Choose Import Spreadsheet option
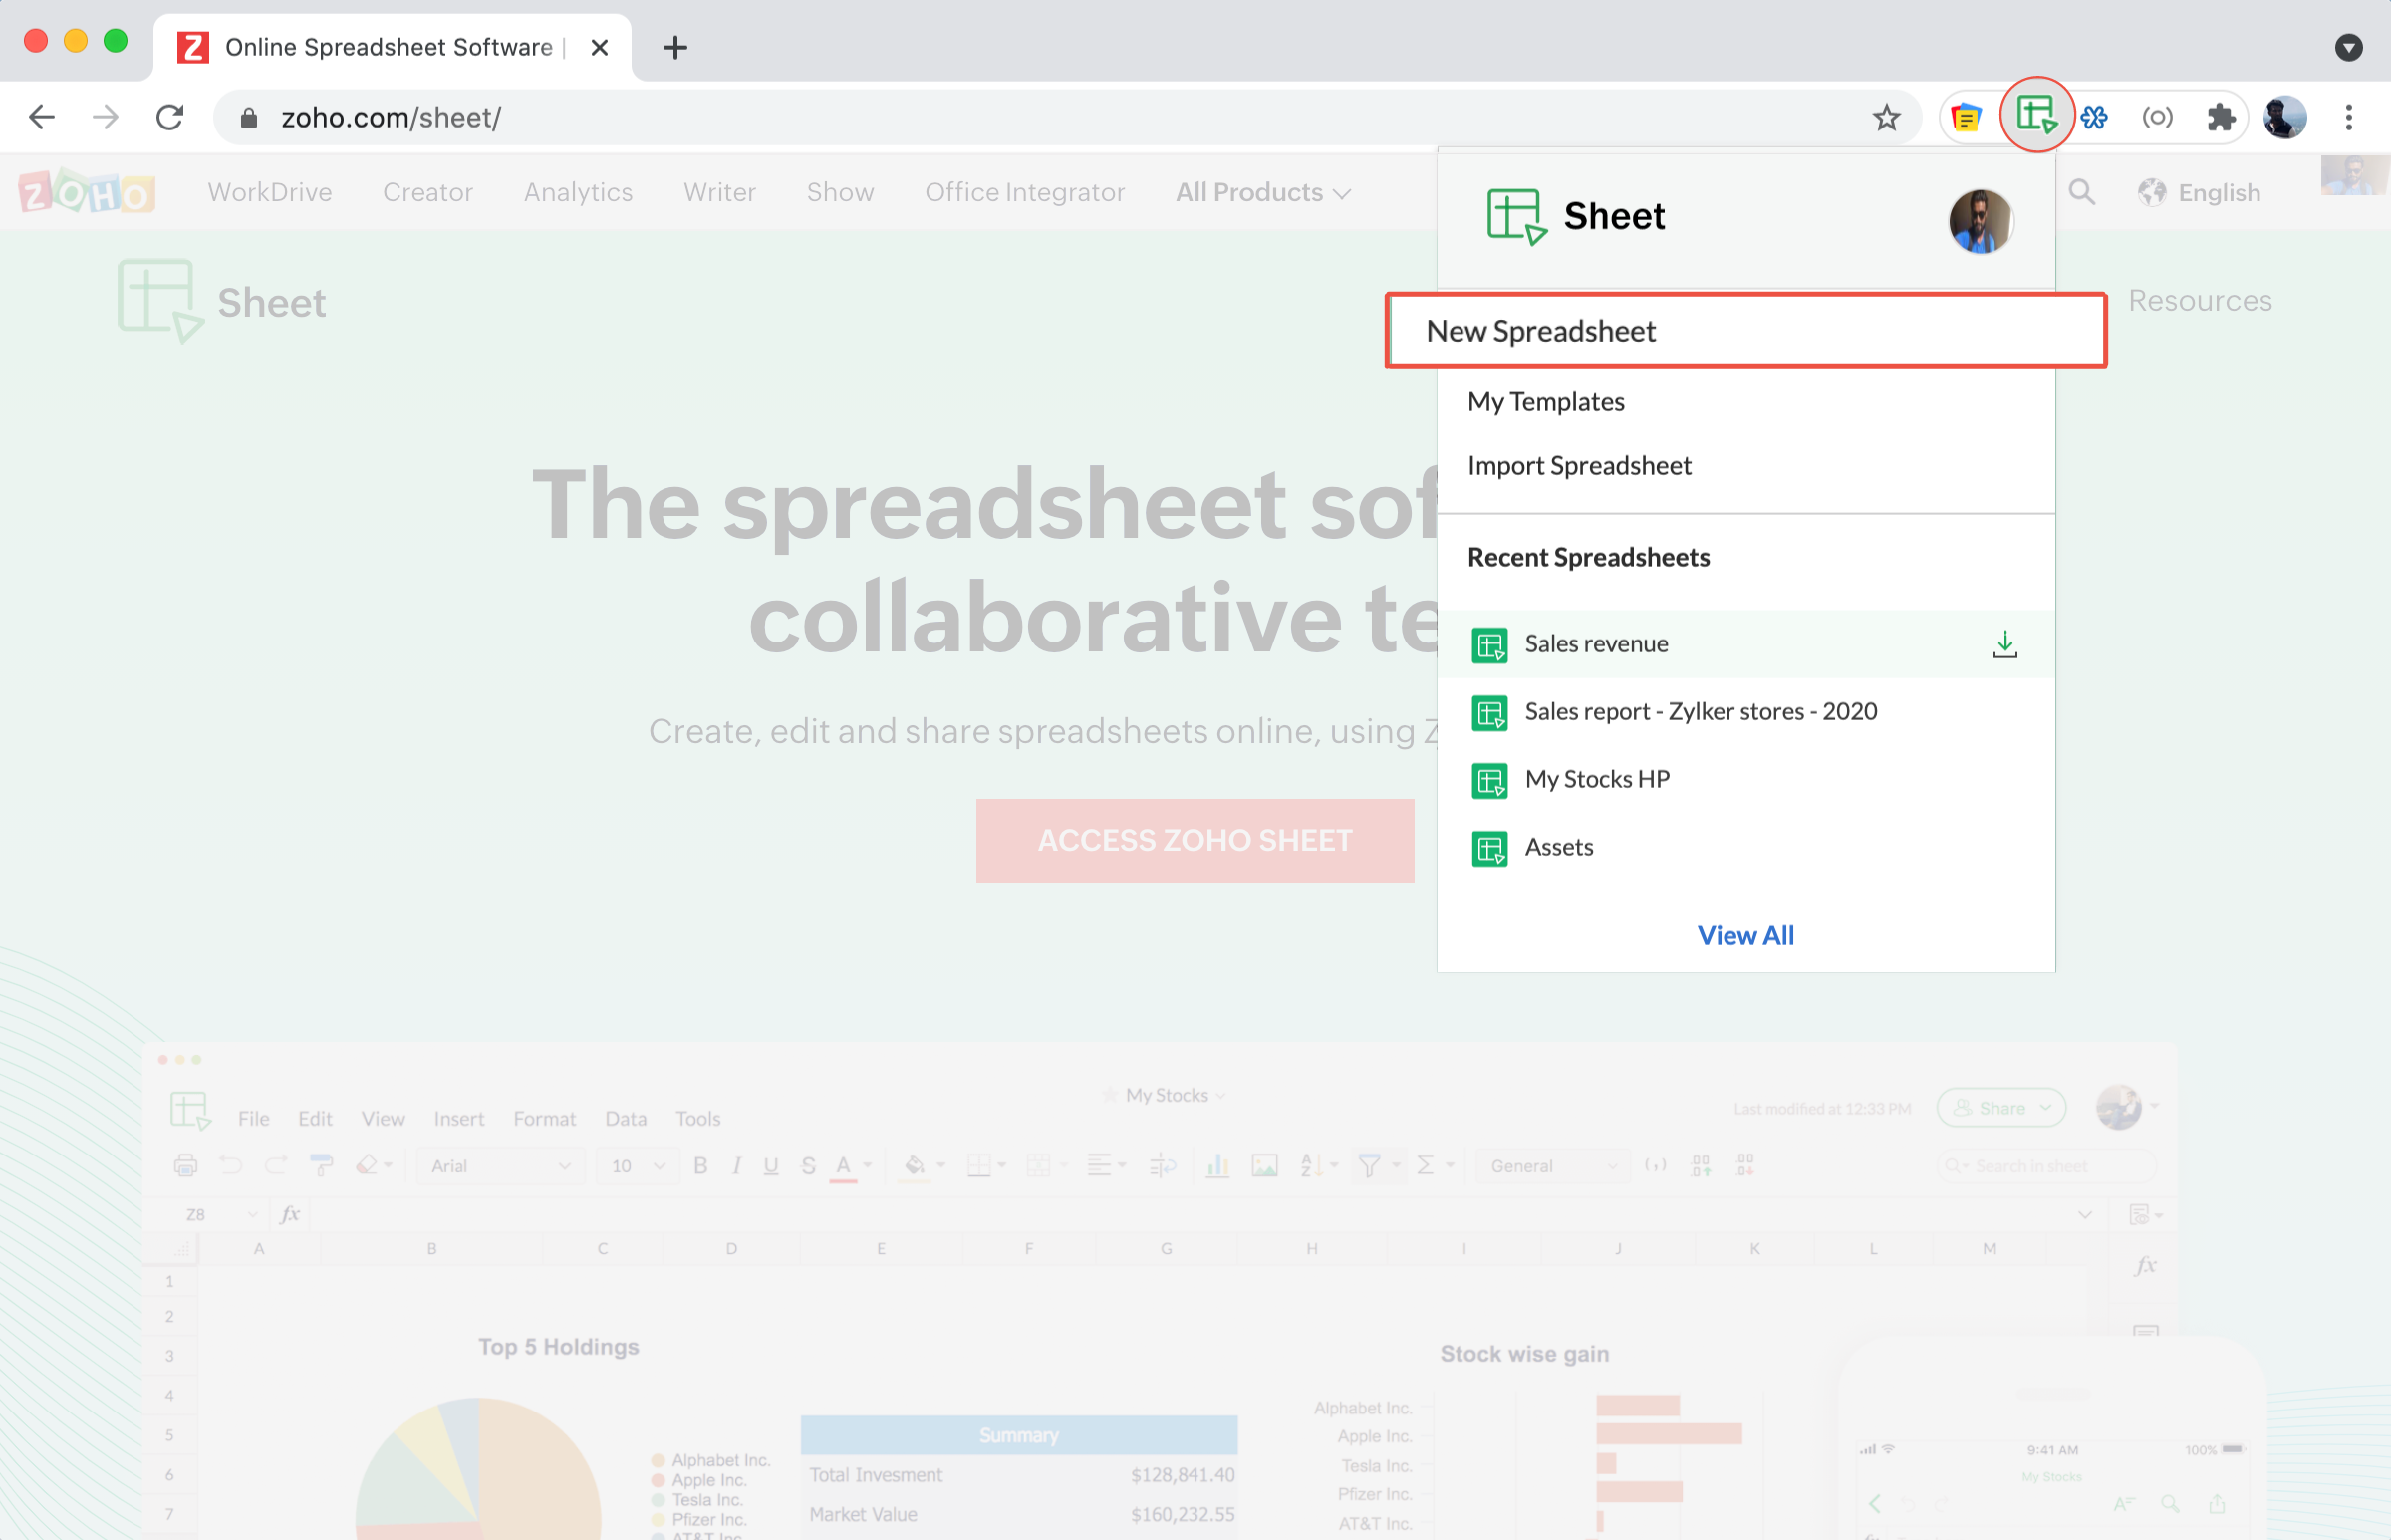The image size is (2391, 1540). coord(1579,466)
